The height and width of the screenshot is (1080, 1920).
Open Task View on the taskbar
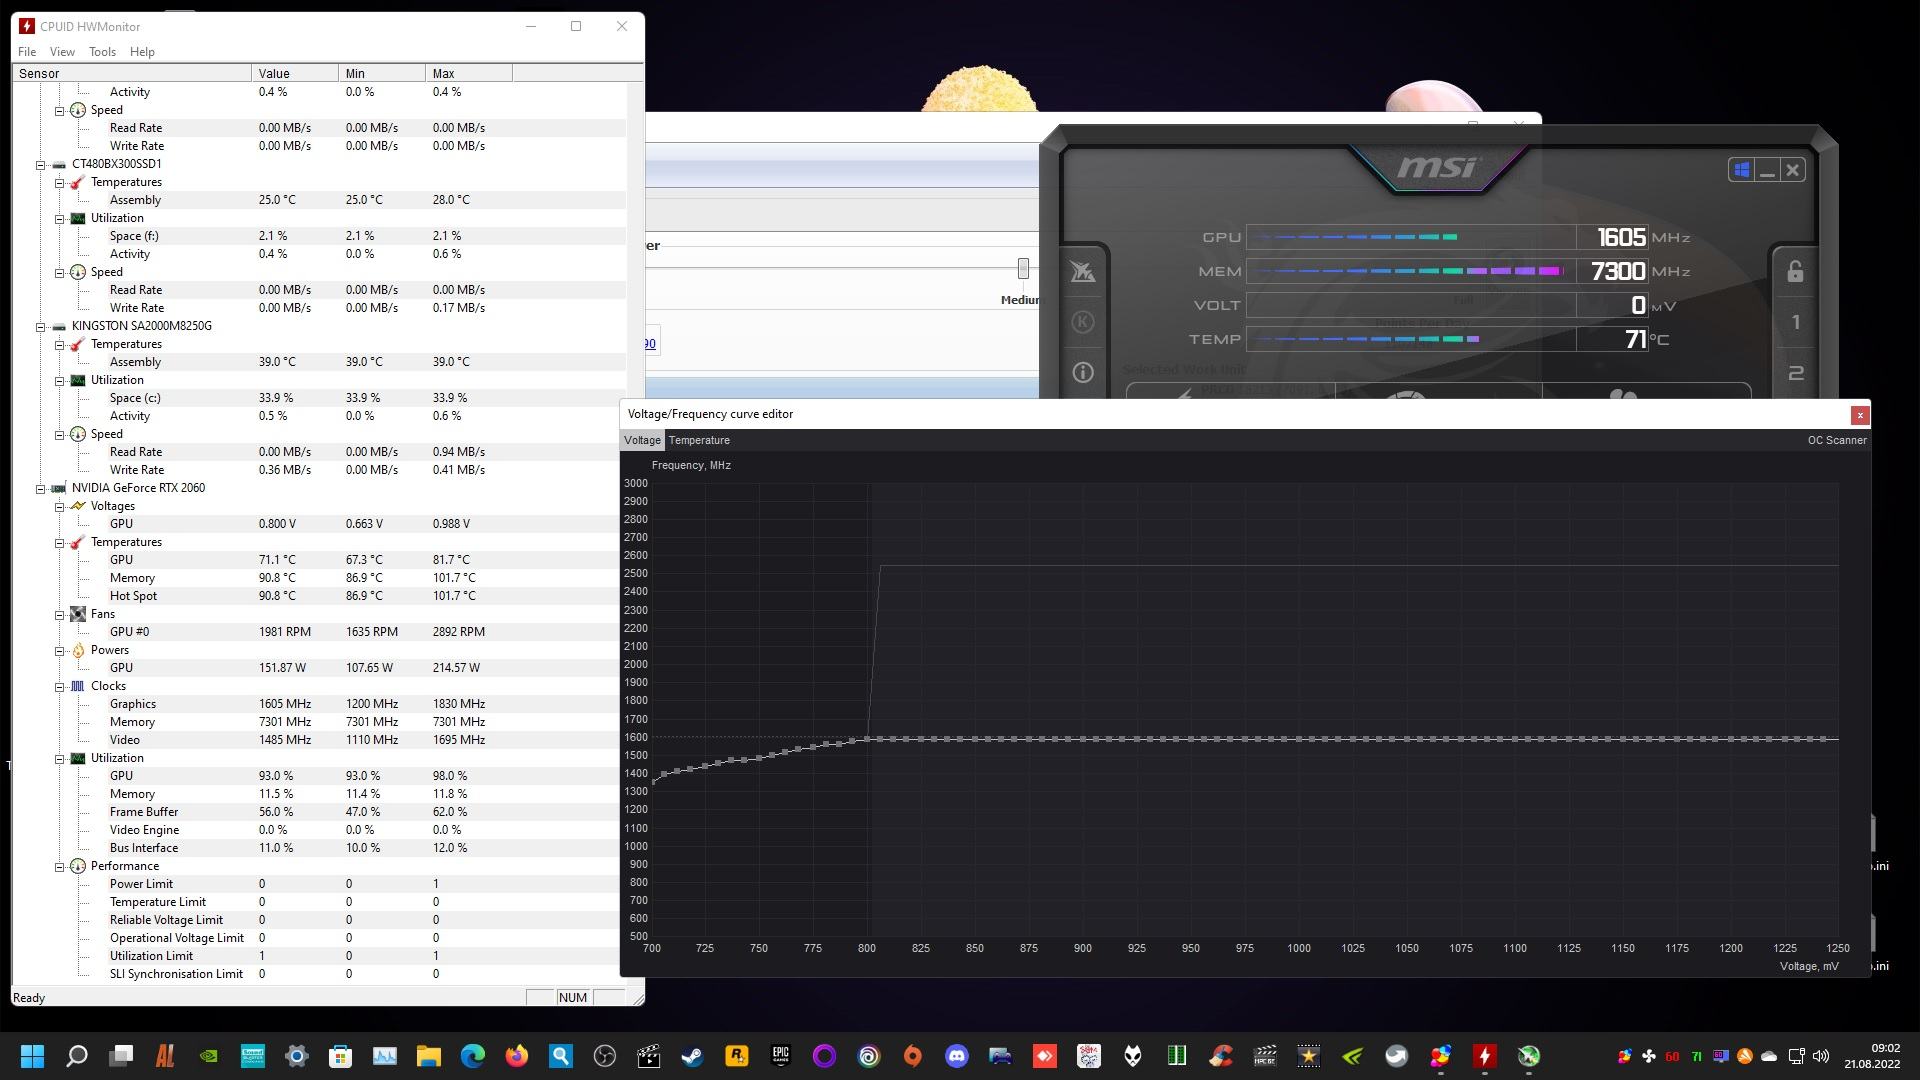pos(121,1056)
